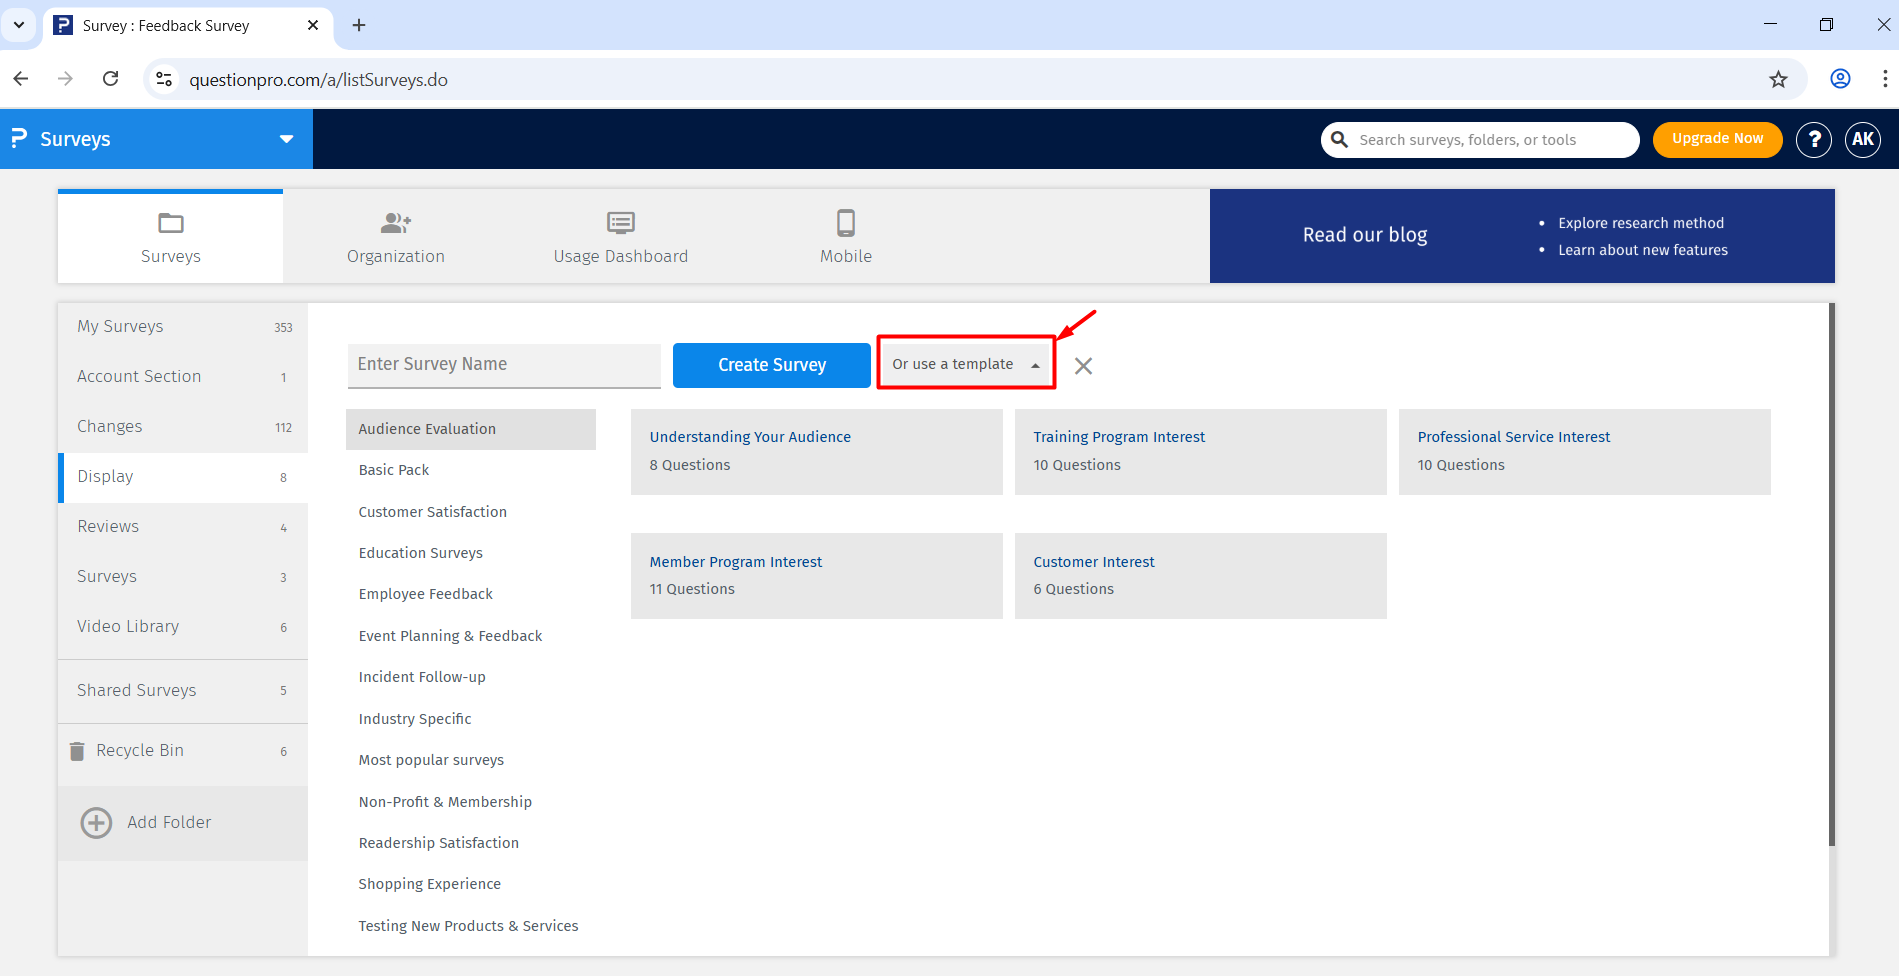Select the Education Surveys template category
The height and width of the screenshot is (976, 1899).
[471, 553]
